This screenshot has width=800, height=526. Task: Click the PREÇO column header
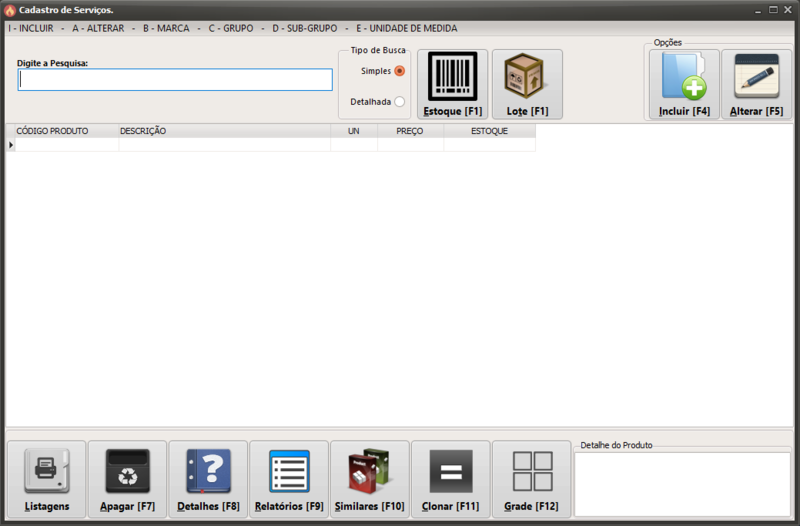(410, 131)
